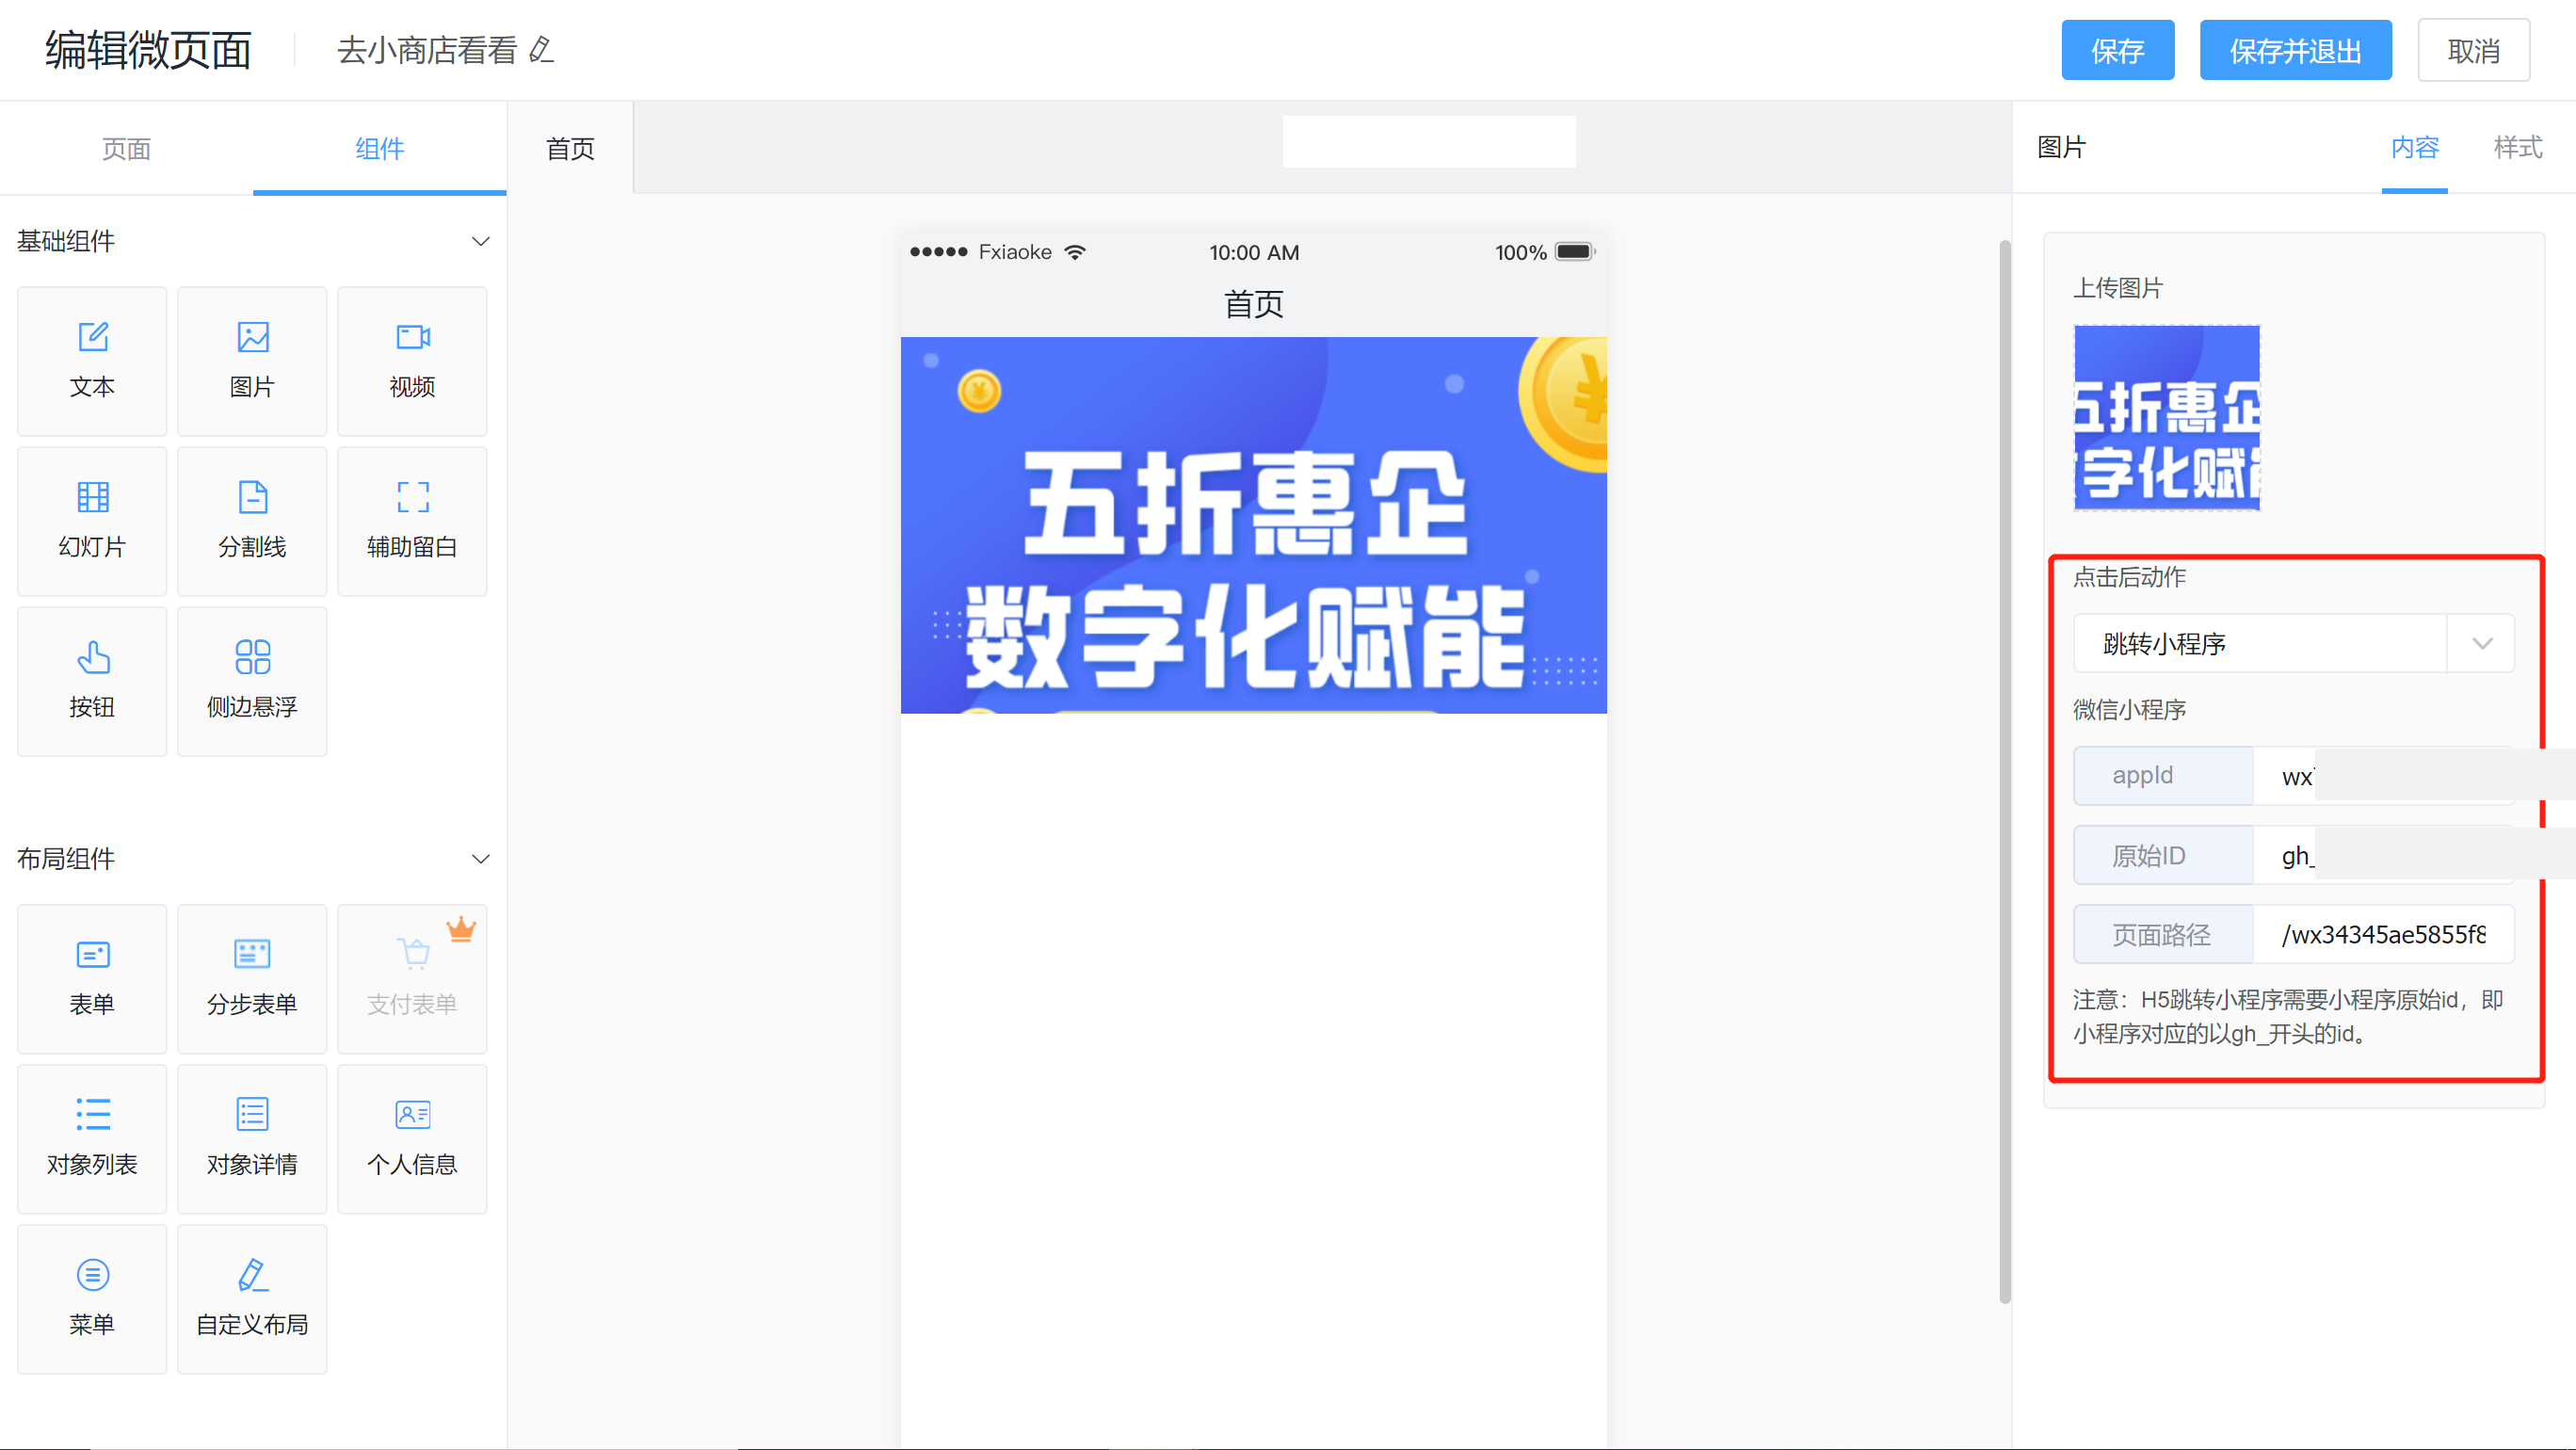Click the 原始ID input field
The image size is (2576, 1450).
point(2383,855)
